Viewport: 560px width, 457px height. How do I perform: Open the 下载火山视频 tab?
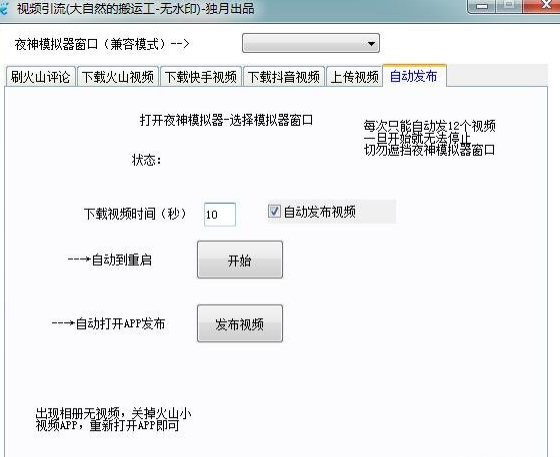[x=118, y=76]
